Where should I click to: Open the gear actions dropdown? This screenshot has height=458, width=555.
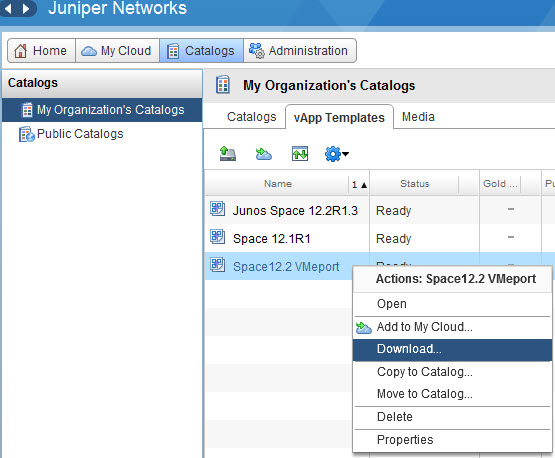click(x=337, y=154)
